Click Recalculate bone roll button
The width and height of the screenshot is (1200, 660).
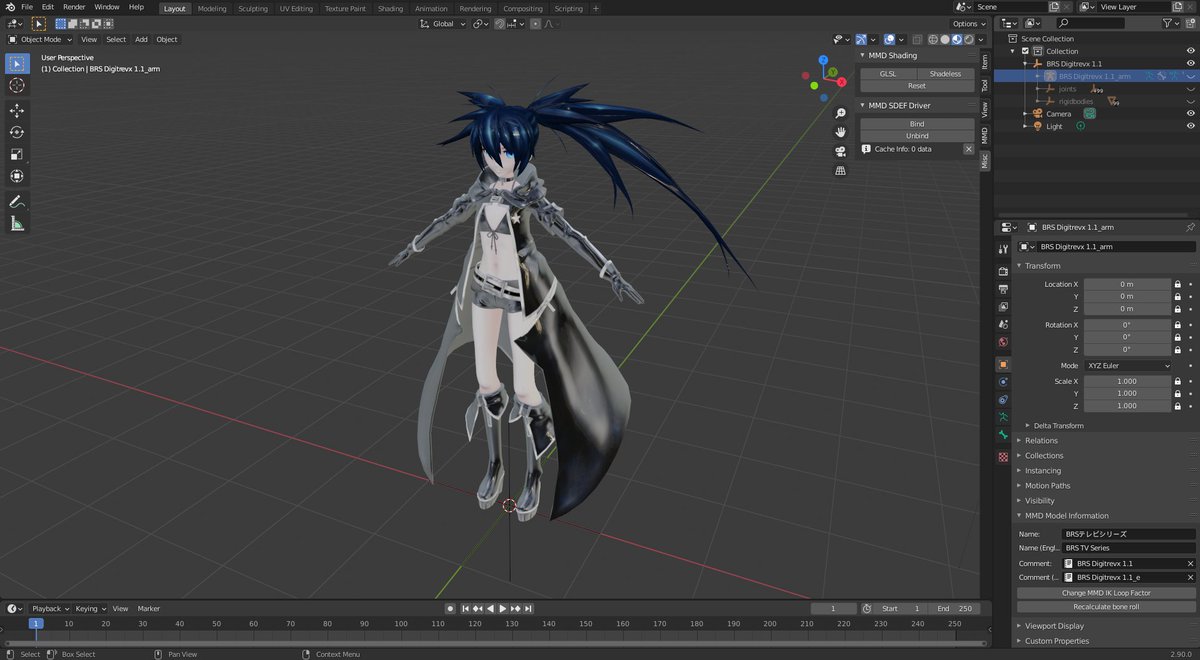pyautogui.click(x=1106, y=607)
